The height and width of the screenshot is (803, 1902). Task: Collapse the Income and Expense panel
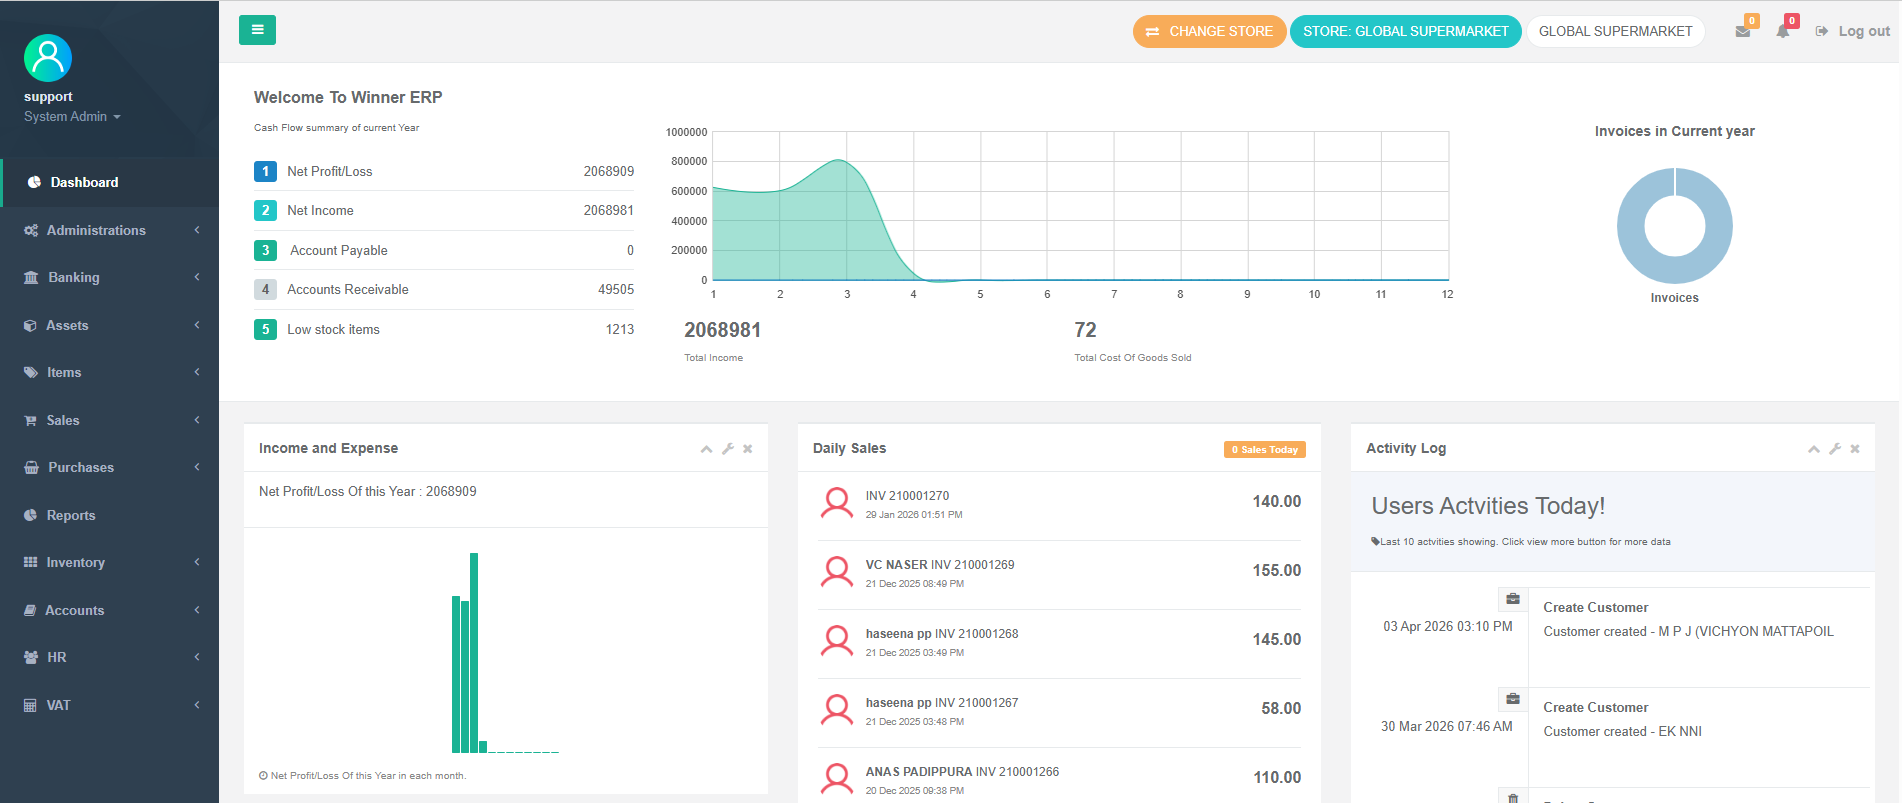[706, 449]
